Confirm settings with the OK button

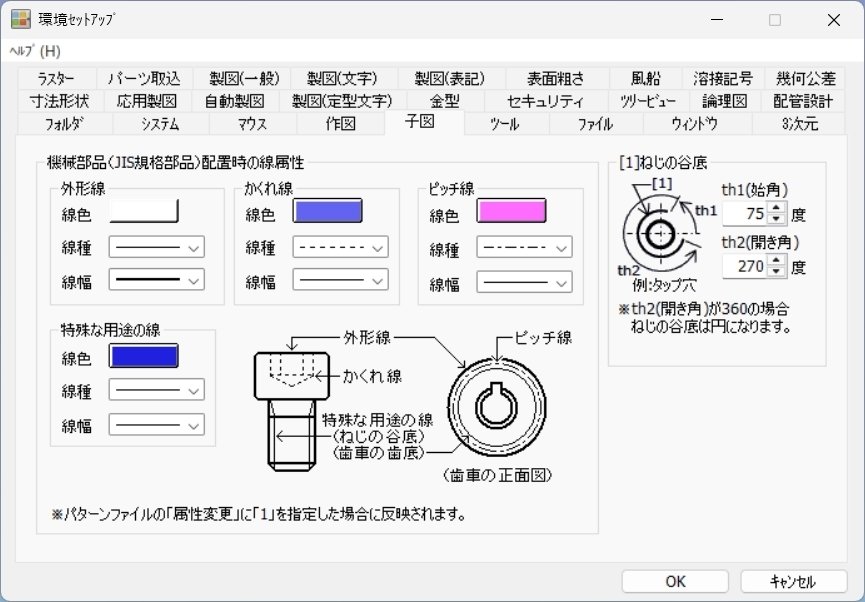click(x=675, y=581)
